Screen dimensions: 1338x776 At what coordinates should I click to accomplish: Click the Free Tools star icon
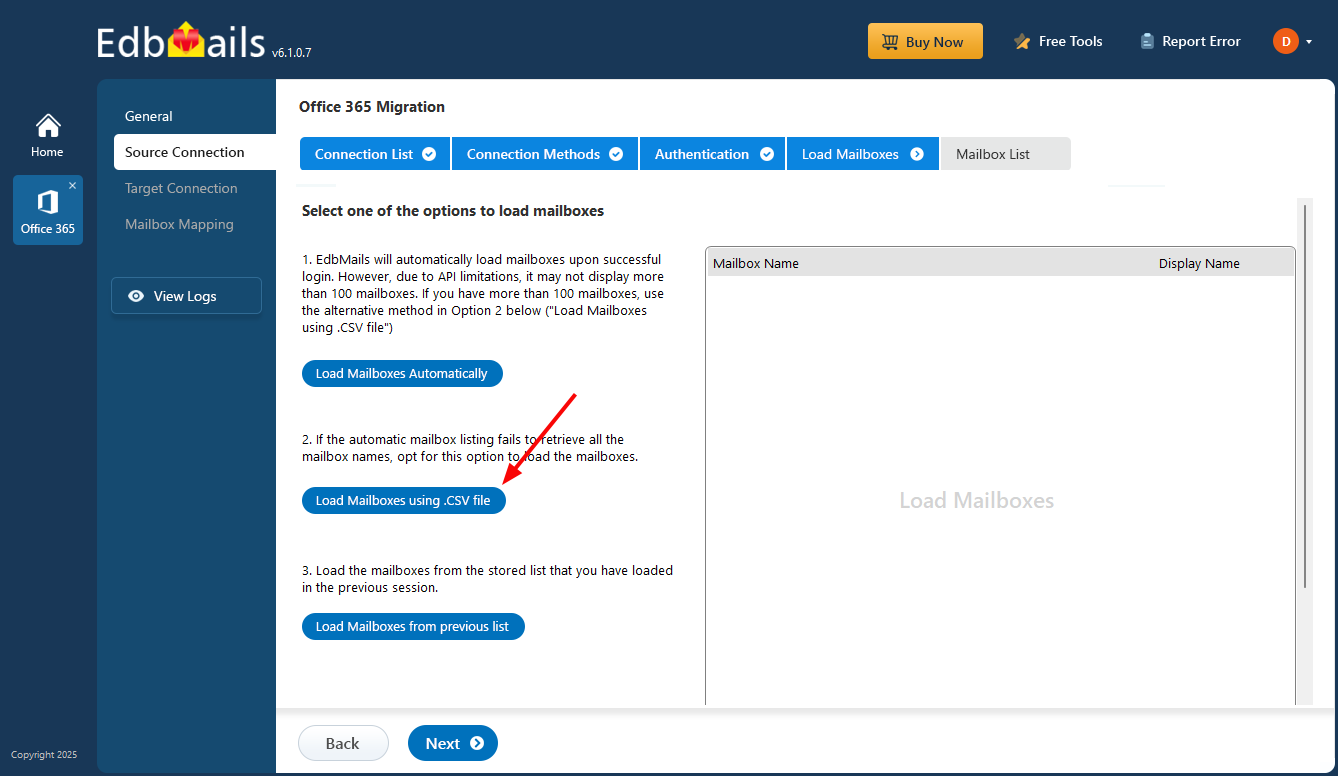[1022, 42]
